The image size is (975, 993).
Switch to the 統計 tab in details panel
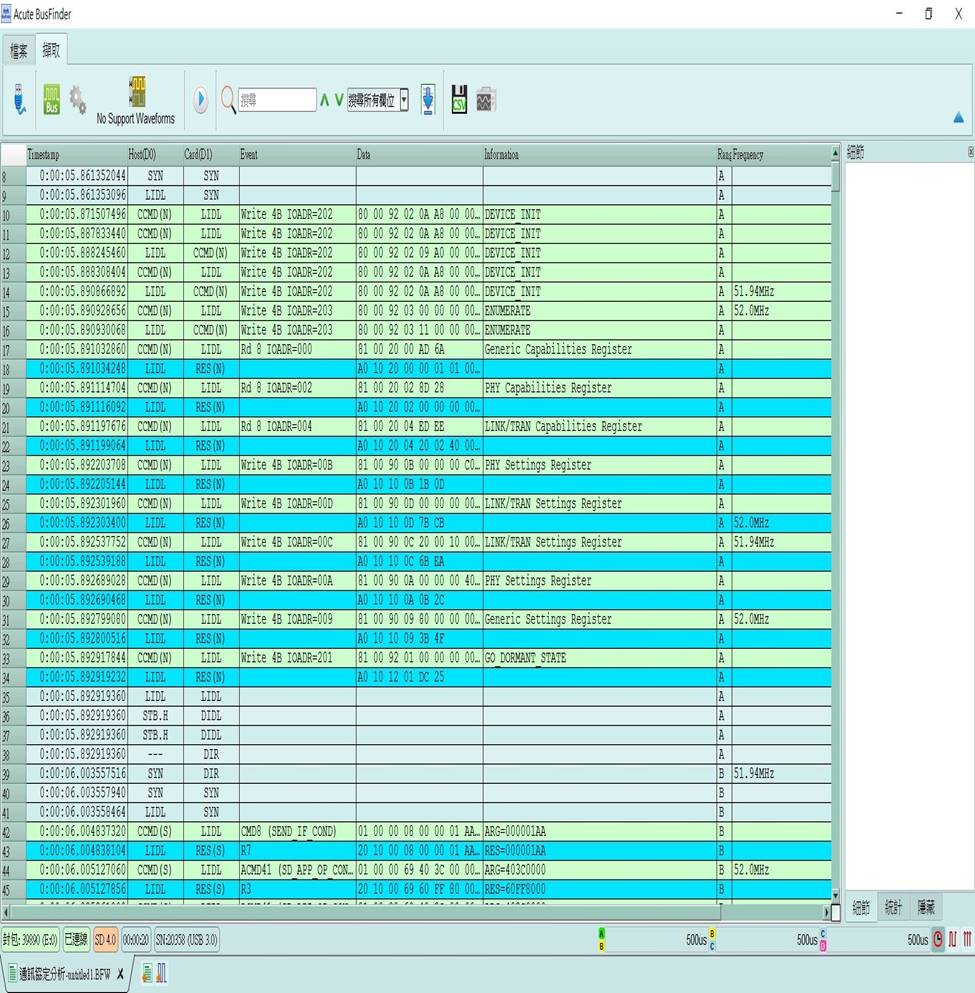(x=893, y=907)
